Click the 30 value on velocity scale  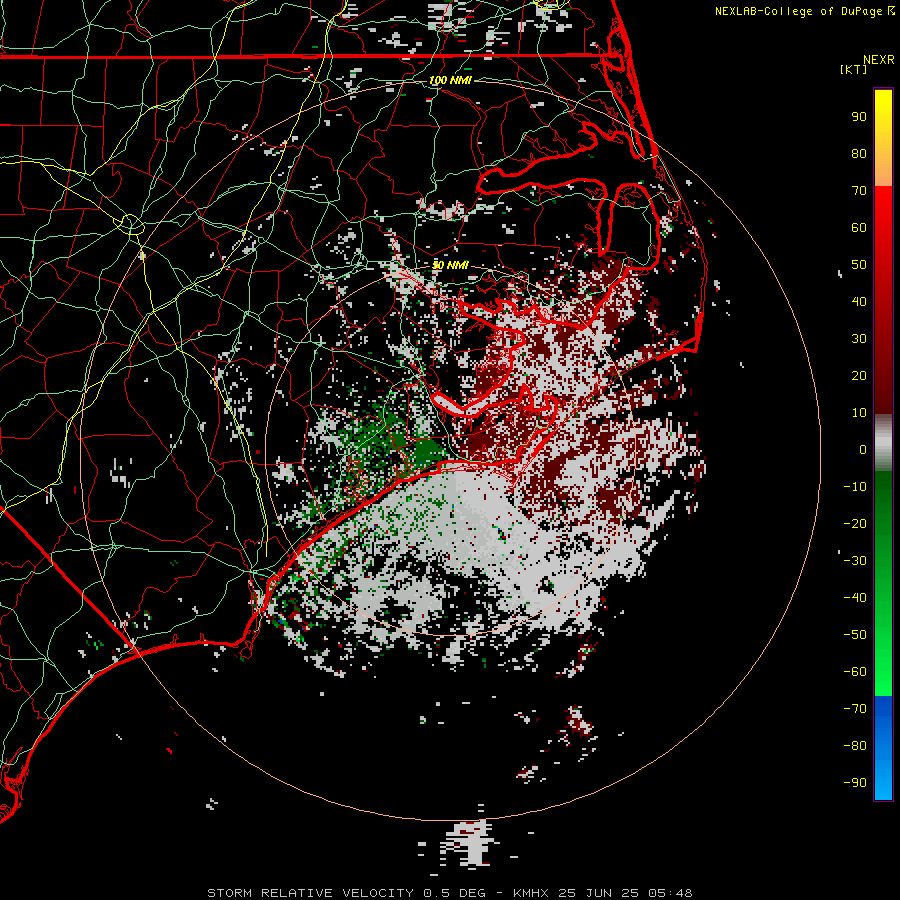click(x=859, y=339)
